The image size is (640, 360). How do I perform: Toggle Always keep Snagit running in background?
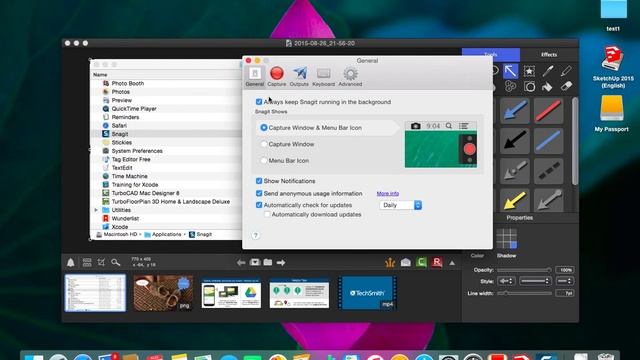259,102
